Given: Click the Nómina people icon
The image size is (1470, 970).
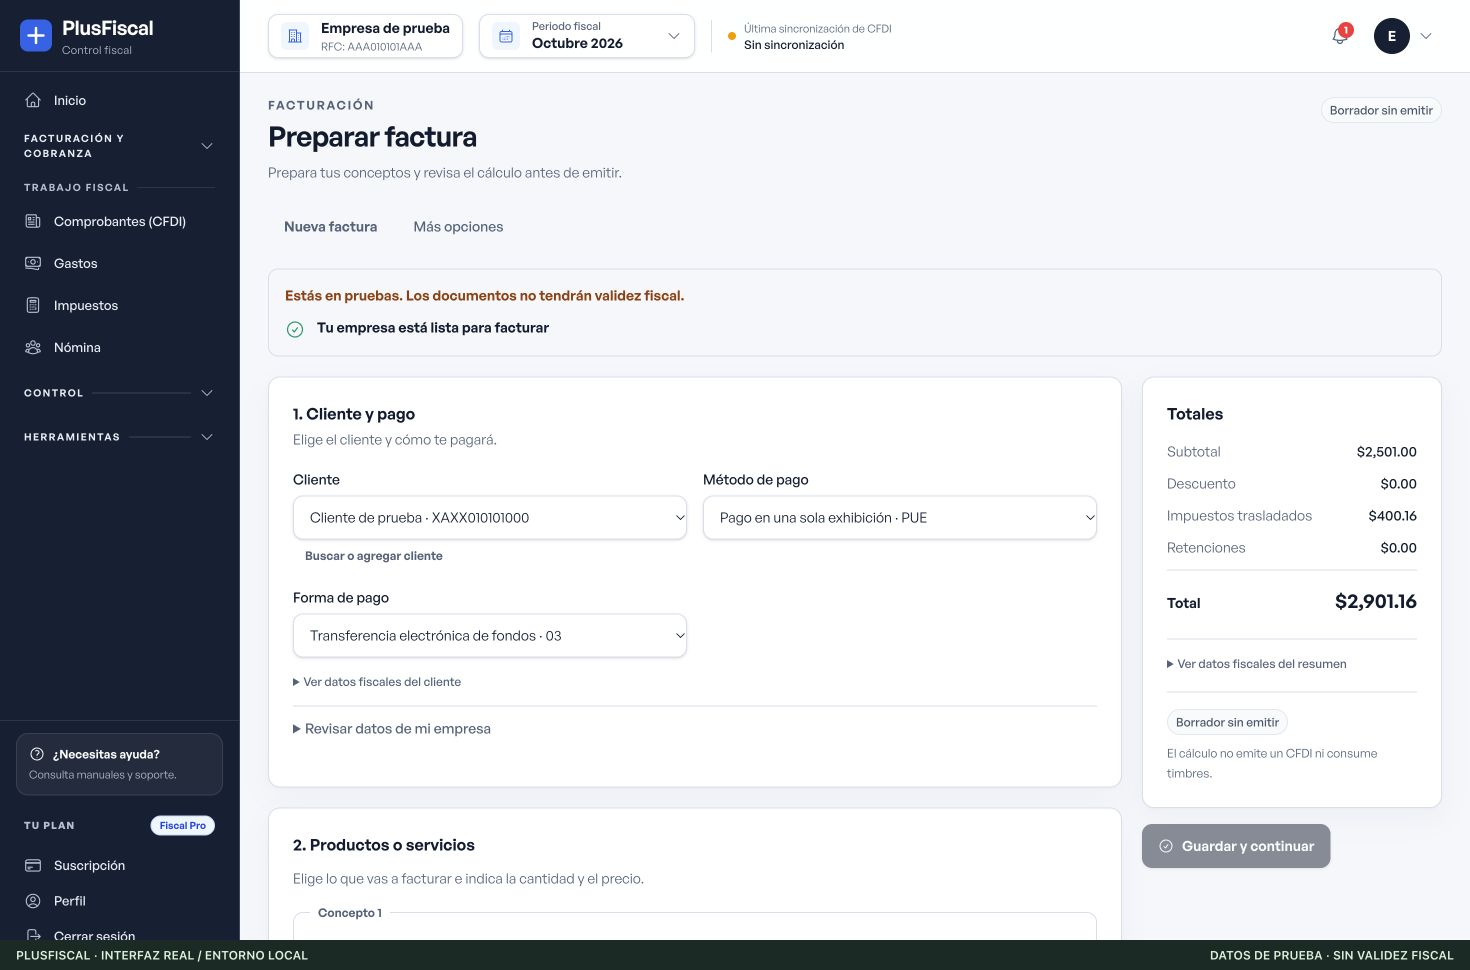Looking at the screenshot, I should (x=33, y=347).
